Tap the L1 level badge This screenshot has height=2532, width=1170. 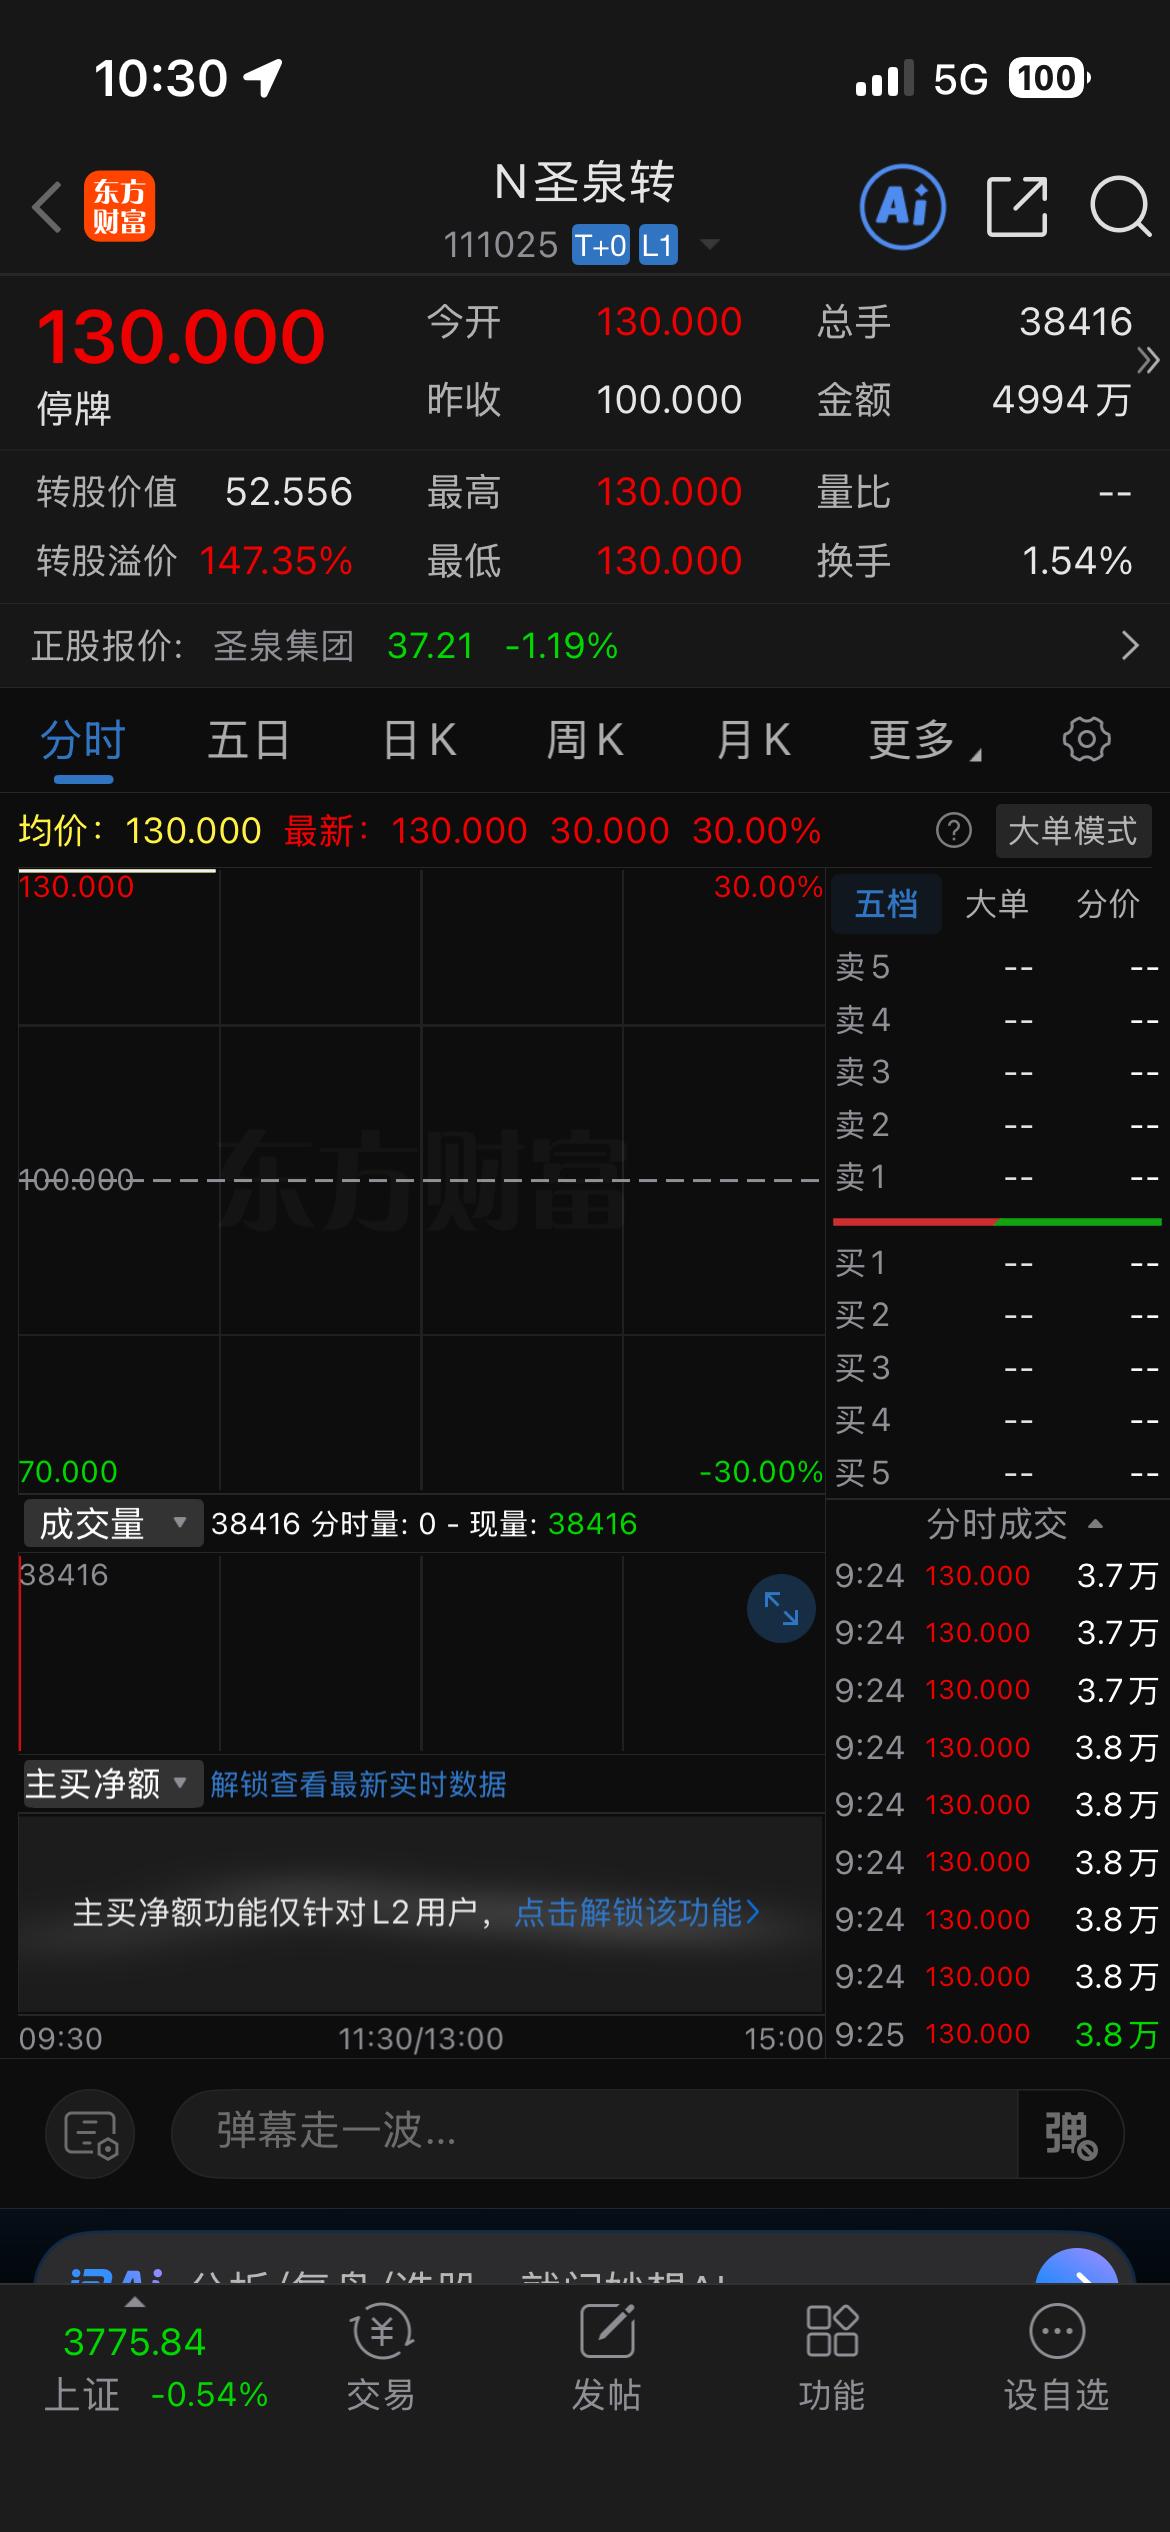coord(657,245)
